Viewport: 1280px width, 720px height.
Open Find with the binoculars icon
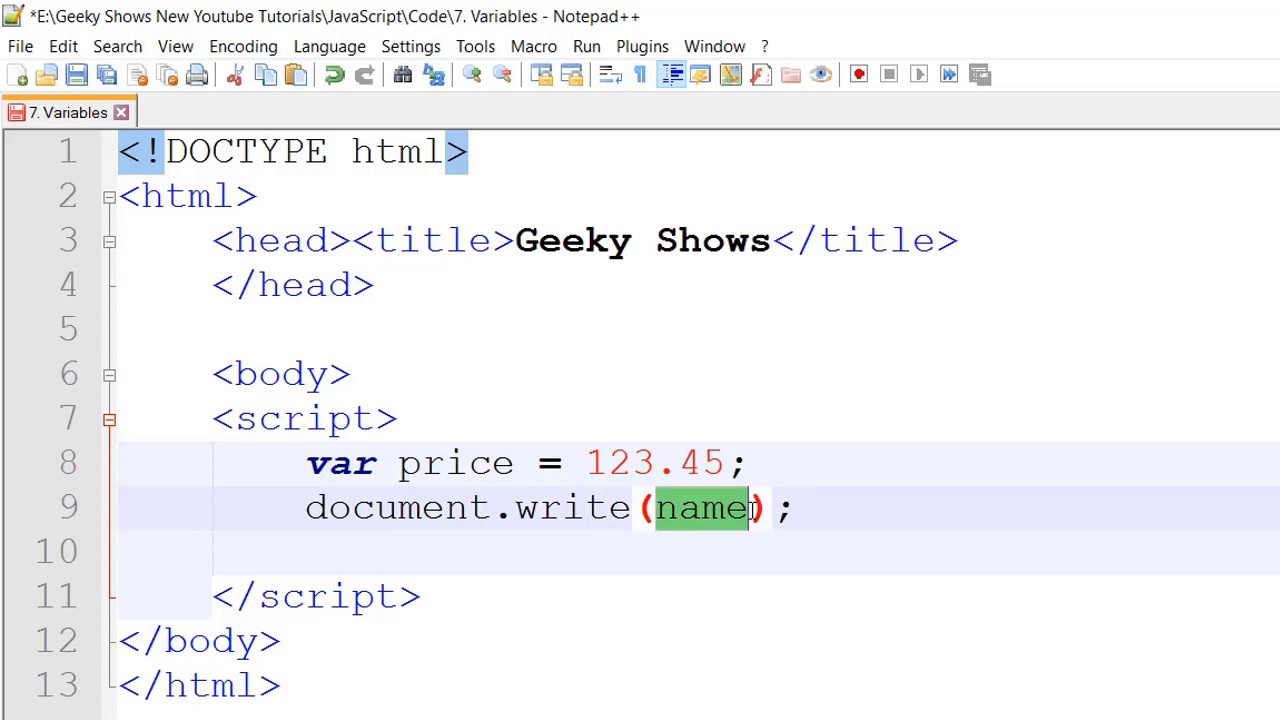[x=403, y=75]
